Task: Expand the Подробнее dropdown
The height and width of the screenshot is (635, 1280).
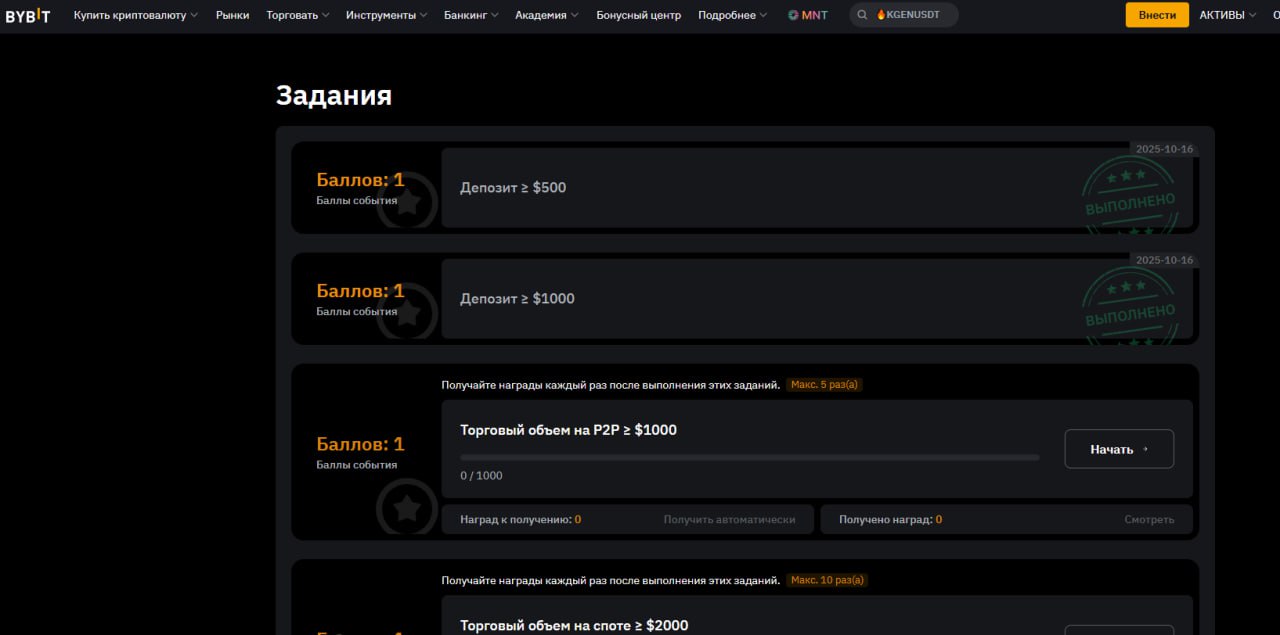Action: pos(727,15)
